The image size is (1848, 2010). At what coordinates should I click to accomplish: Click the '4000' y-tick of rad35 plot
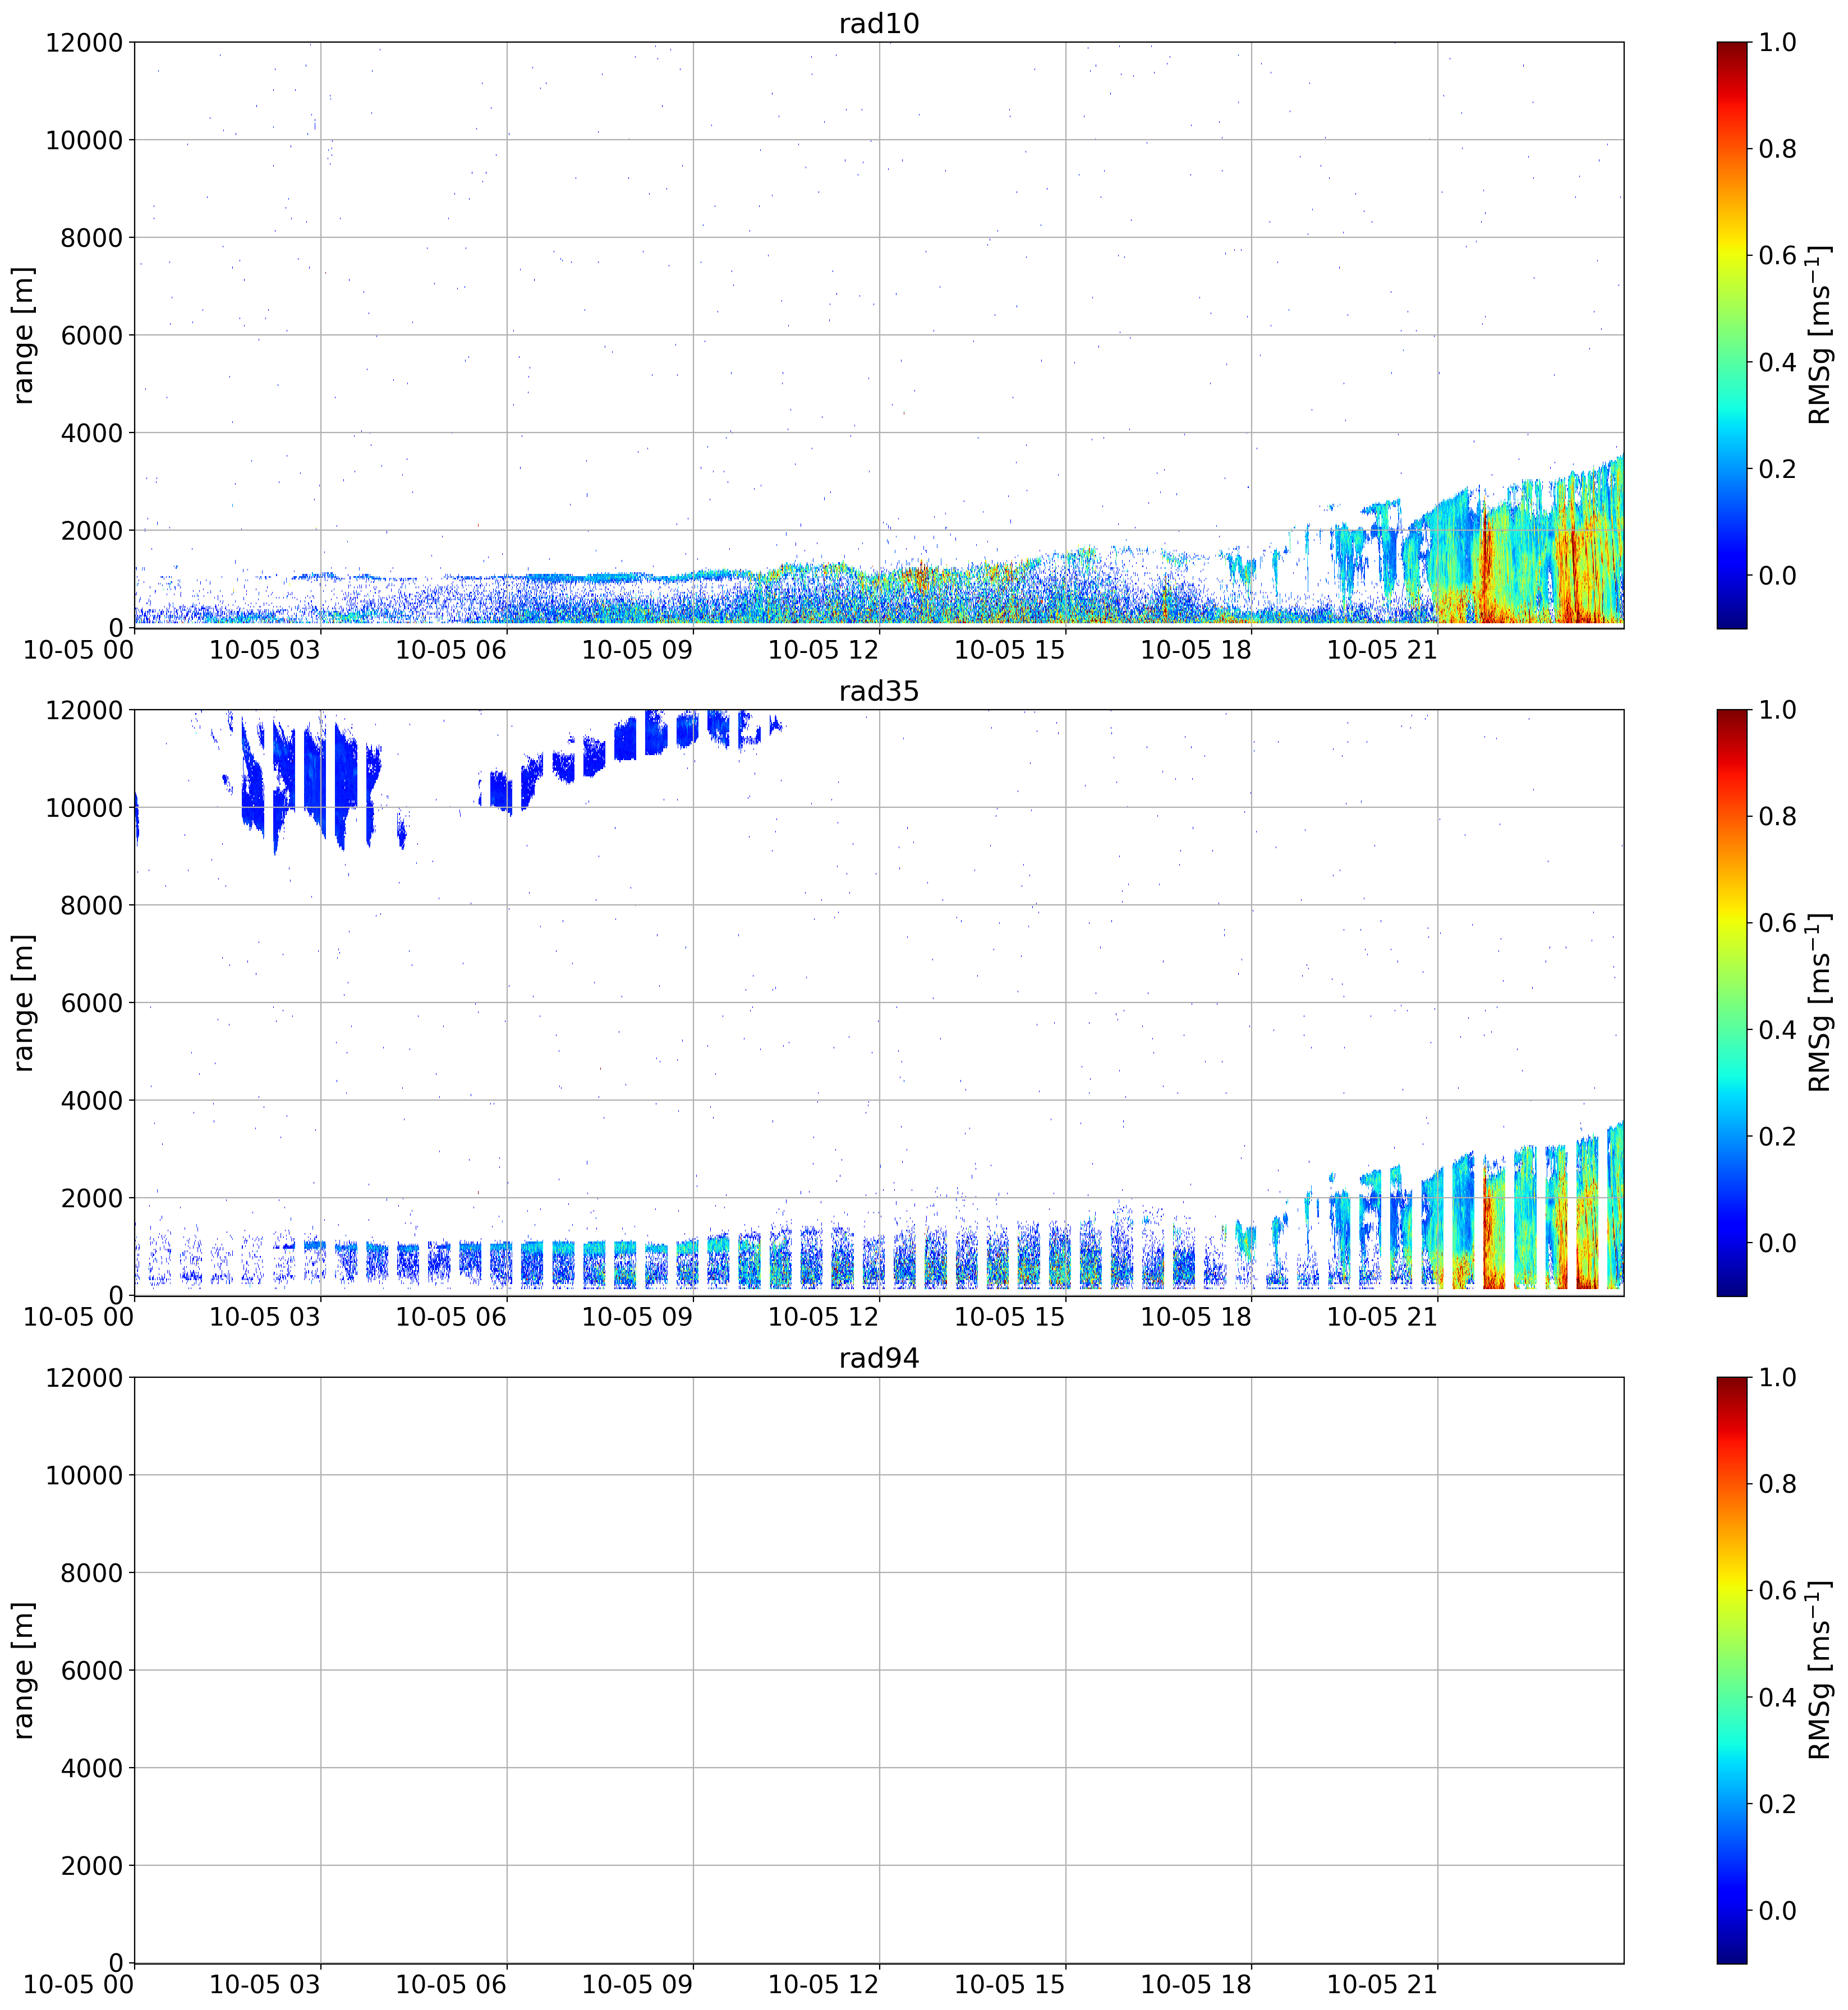[92, 1101]
